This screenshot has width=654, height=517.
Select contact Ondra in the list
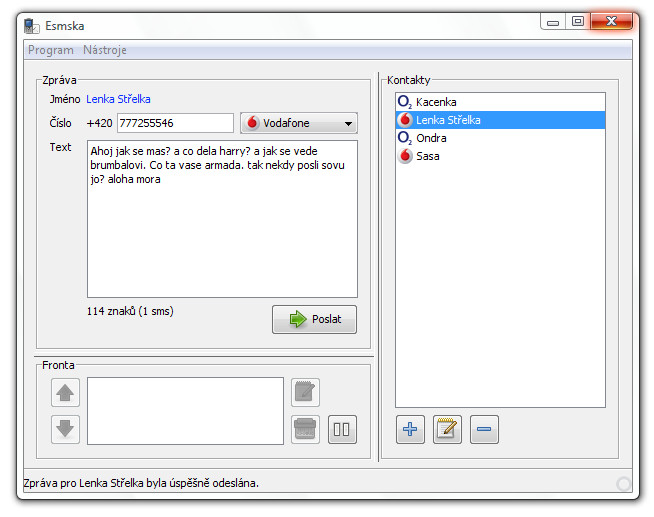coord(500,138)
